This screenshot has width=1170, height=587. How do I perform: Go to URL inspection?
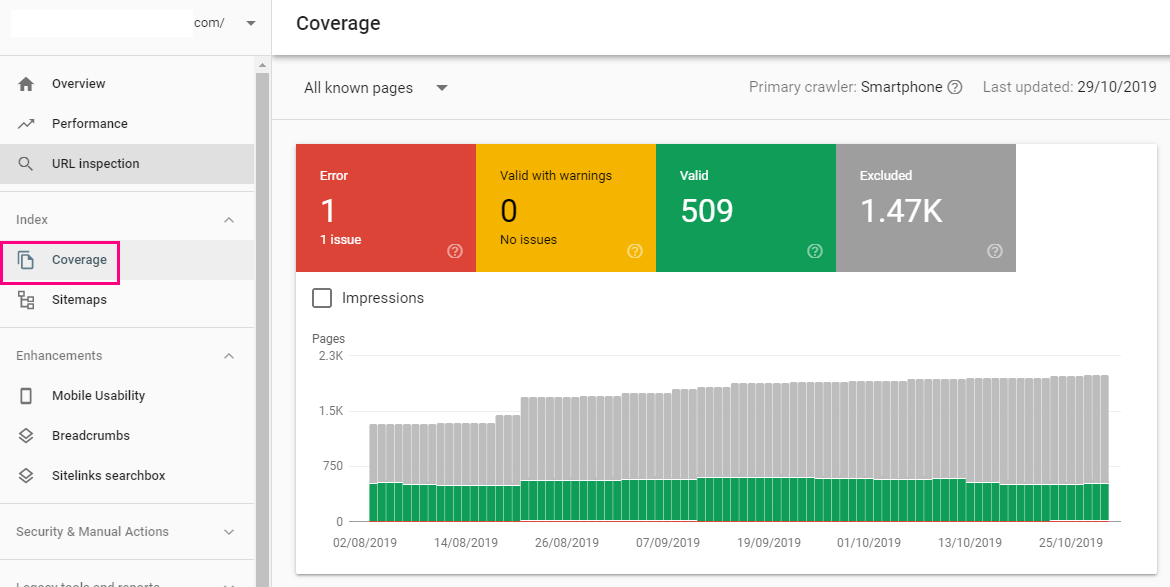tap(127, 164)
